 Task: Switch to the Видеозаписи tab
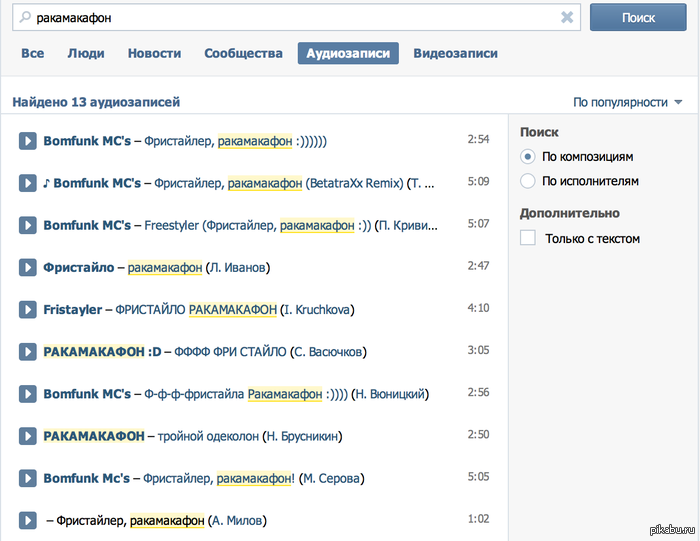coord(455,53)
